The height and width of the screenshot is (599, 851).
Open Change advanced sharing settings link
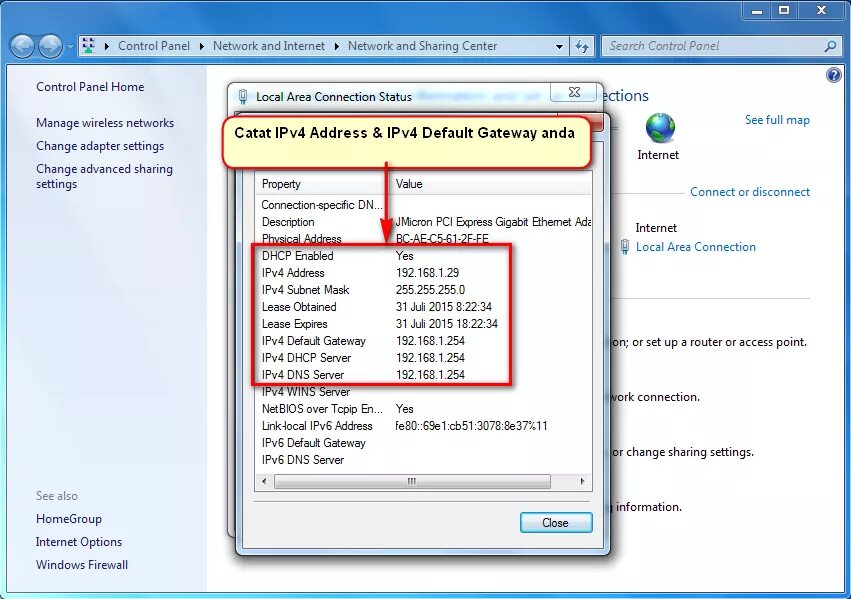pyautogui.click(x=104, y=176)
